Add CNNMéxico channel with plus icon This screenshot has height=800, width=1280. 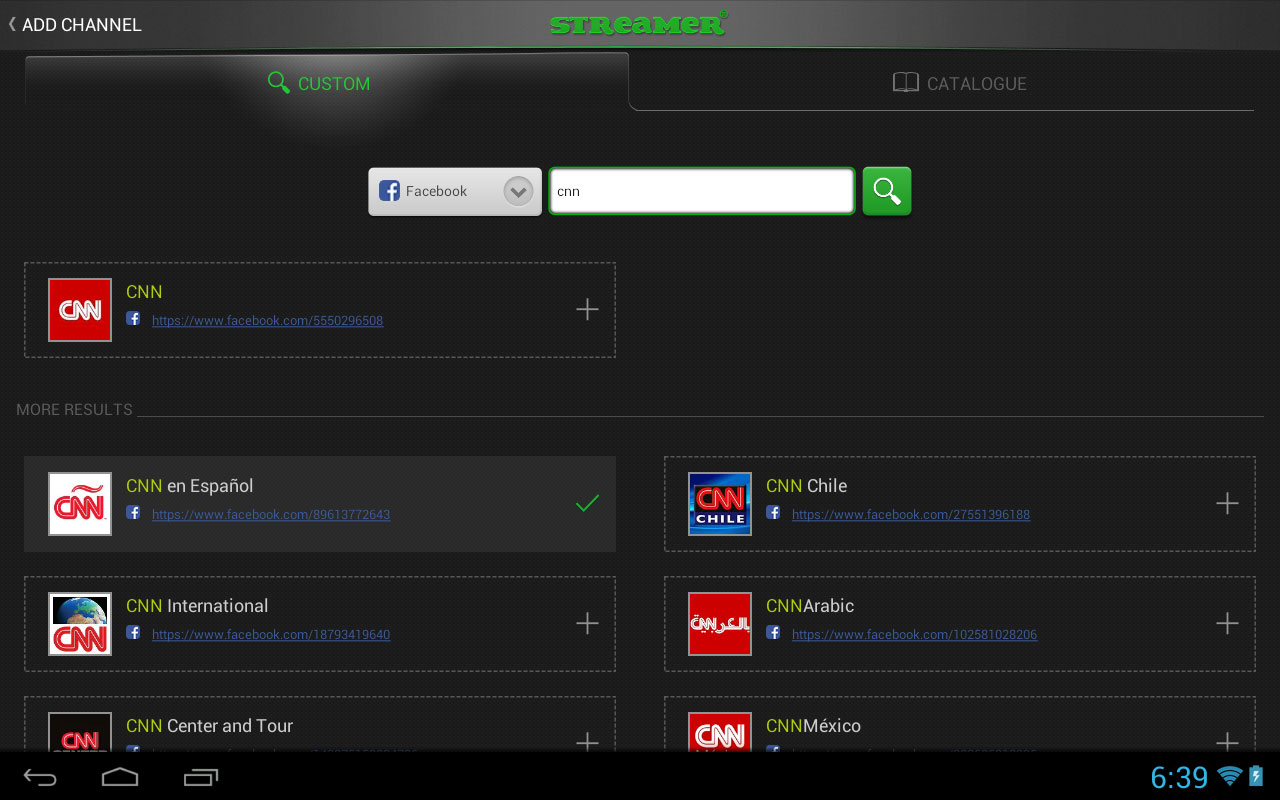click(x=1227, y=741)
